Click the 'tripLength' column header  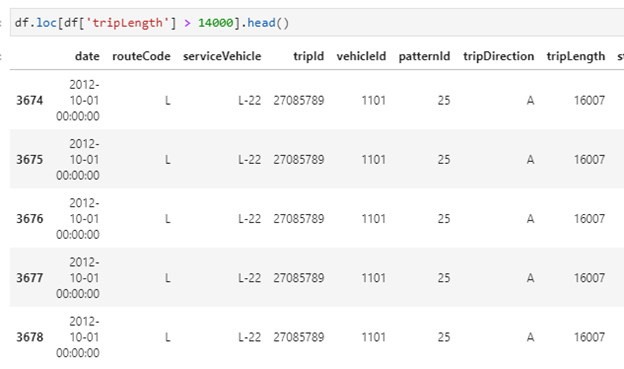[576, 57]
